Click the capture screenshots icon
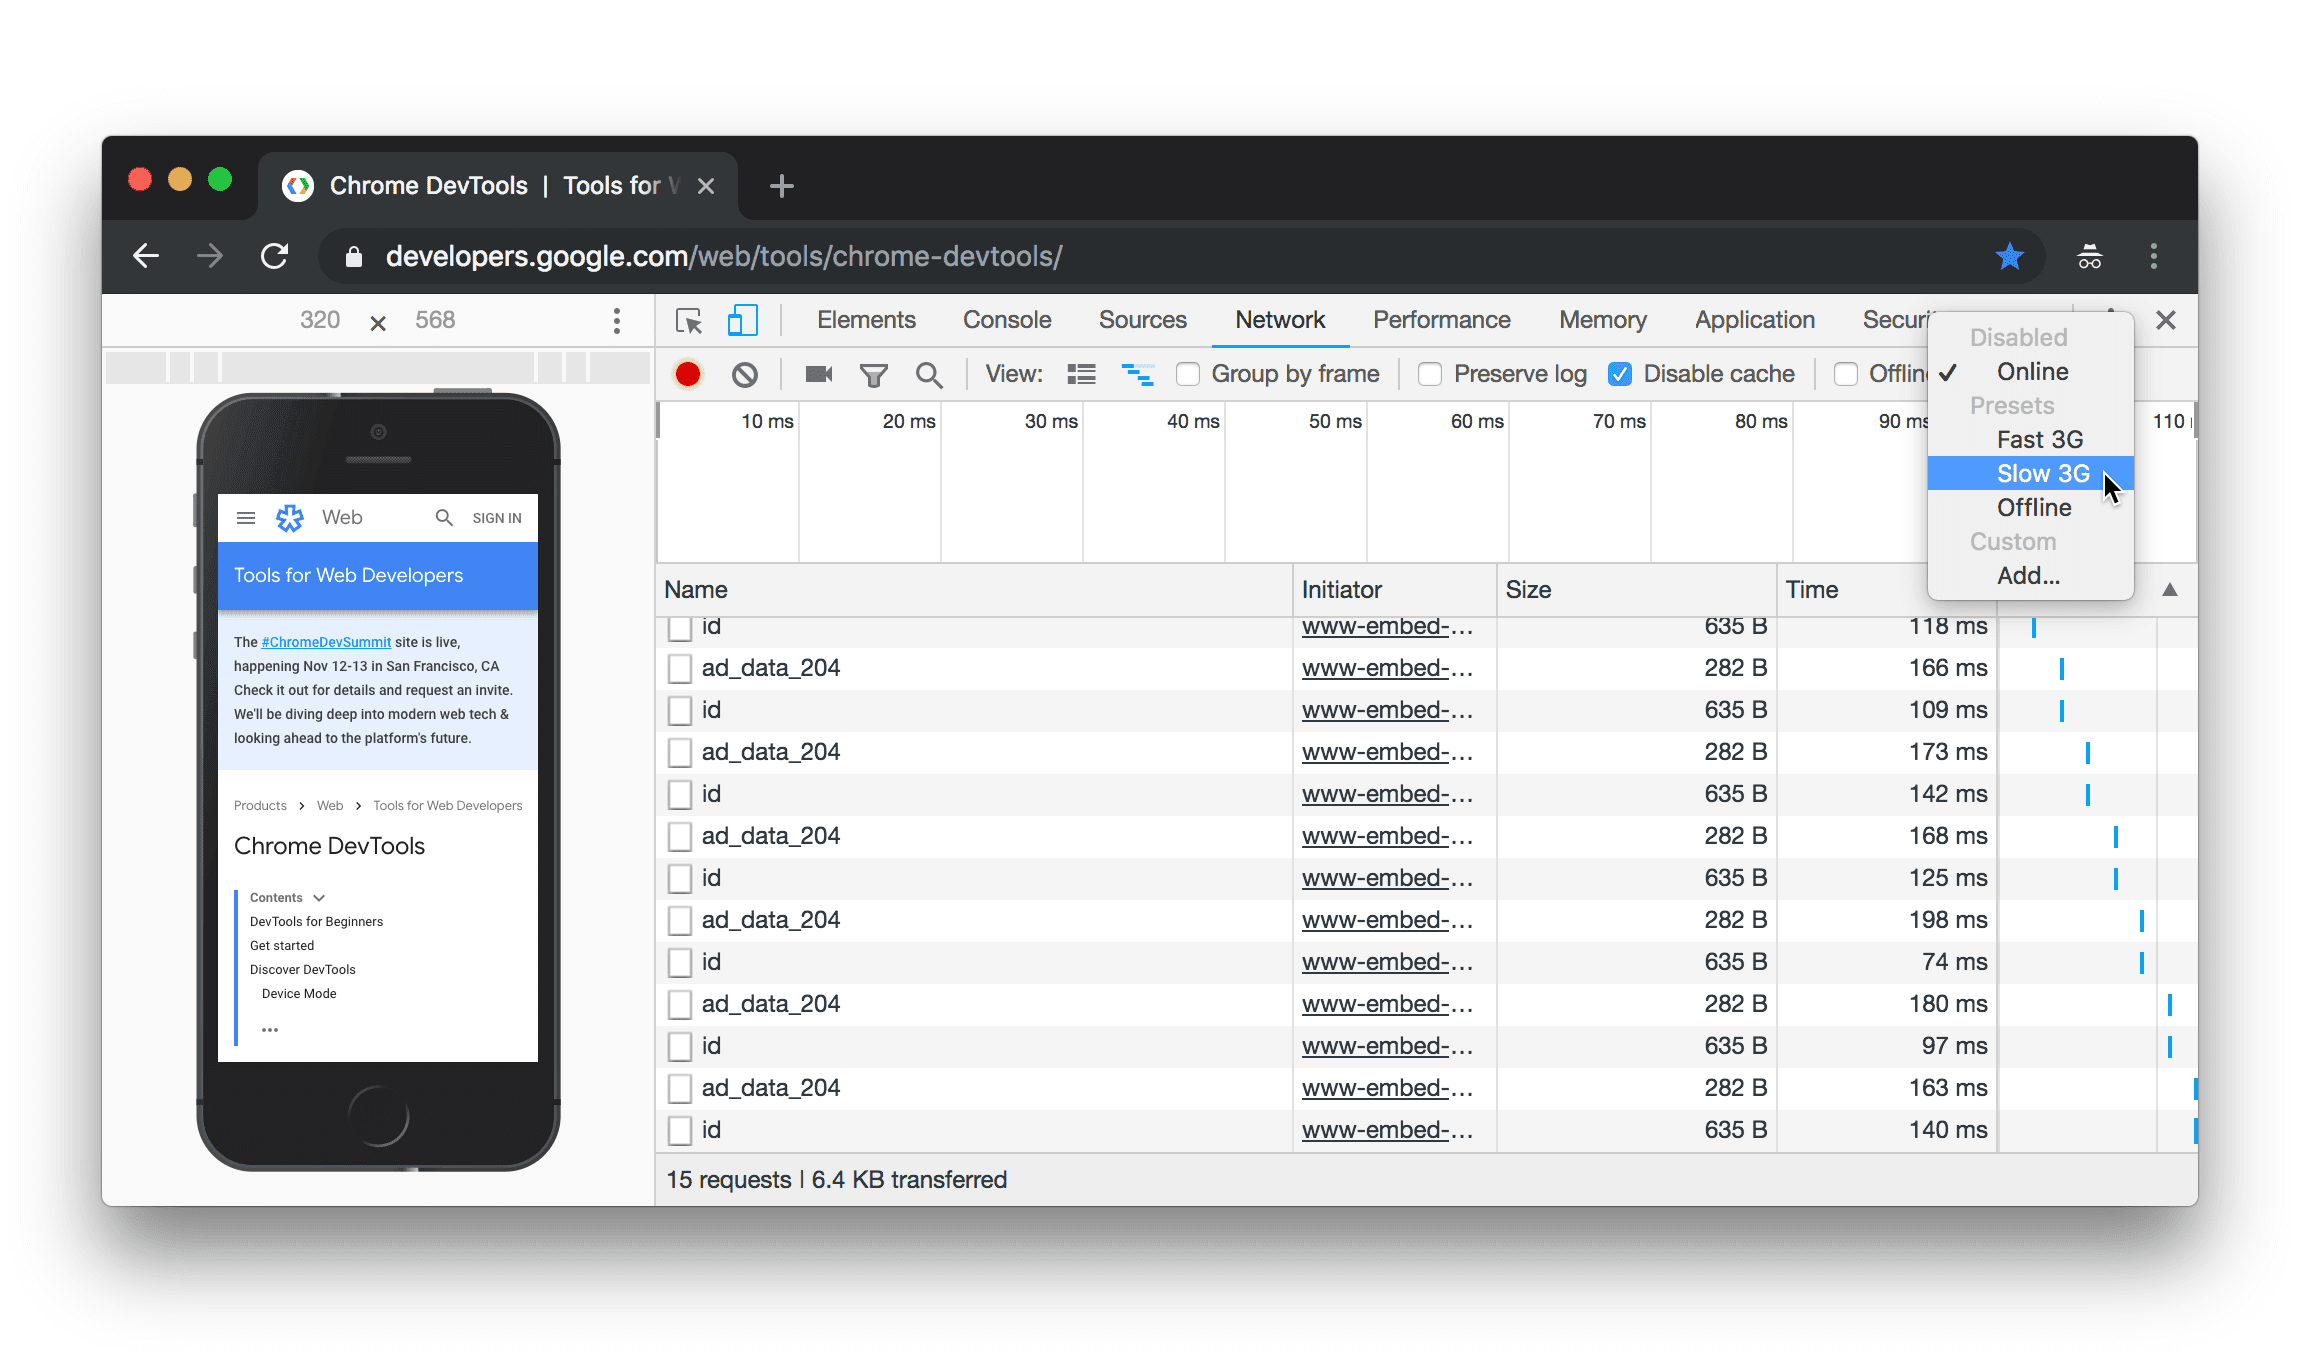Screen dimensions: 2322x1350 tap(820, 373)
